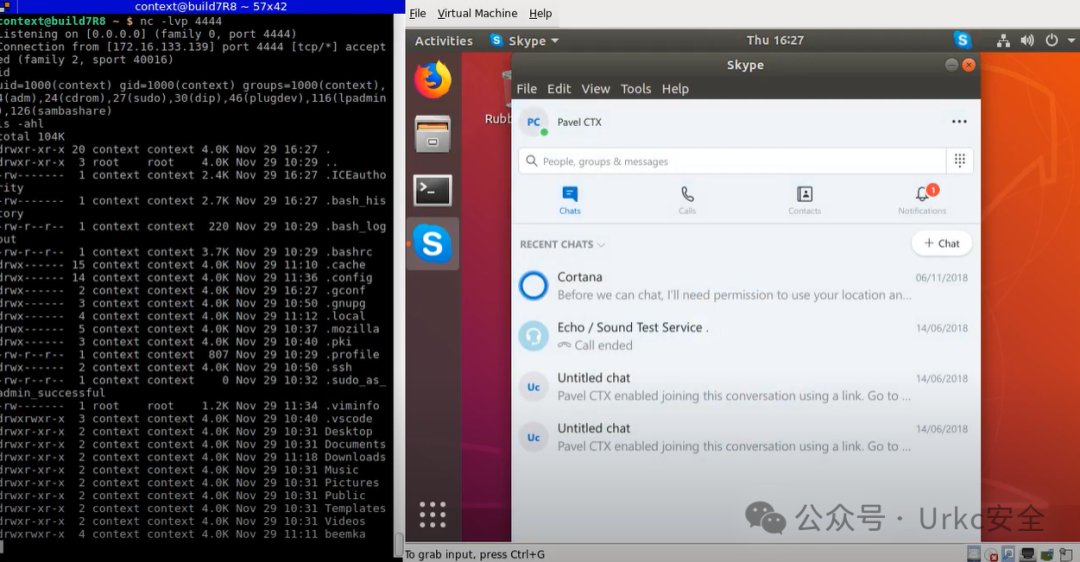The height and width of the screenshot is (562, 1080).
Task: Open the VM window Help menu
Action: (x=541, y=13)
